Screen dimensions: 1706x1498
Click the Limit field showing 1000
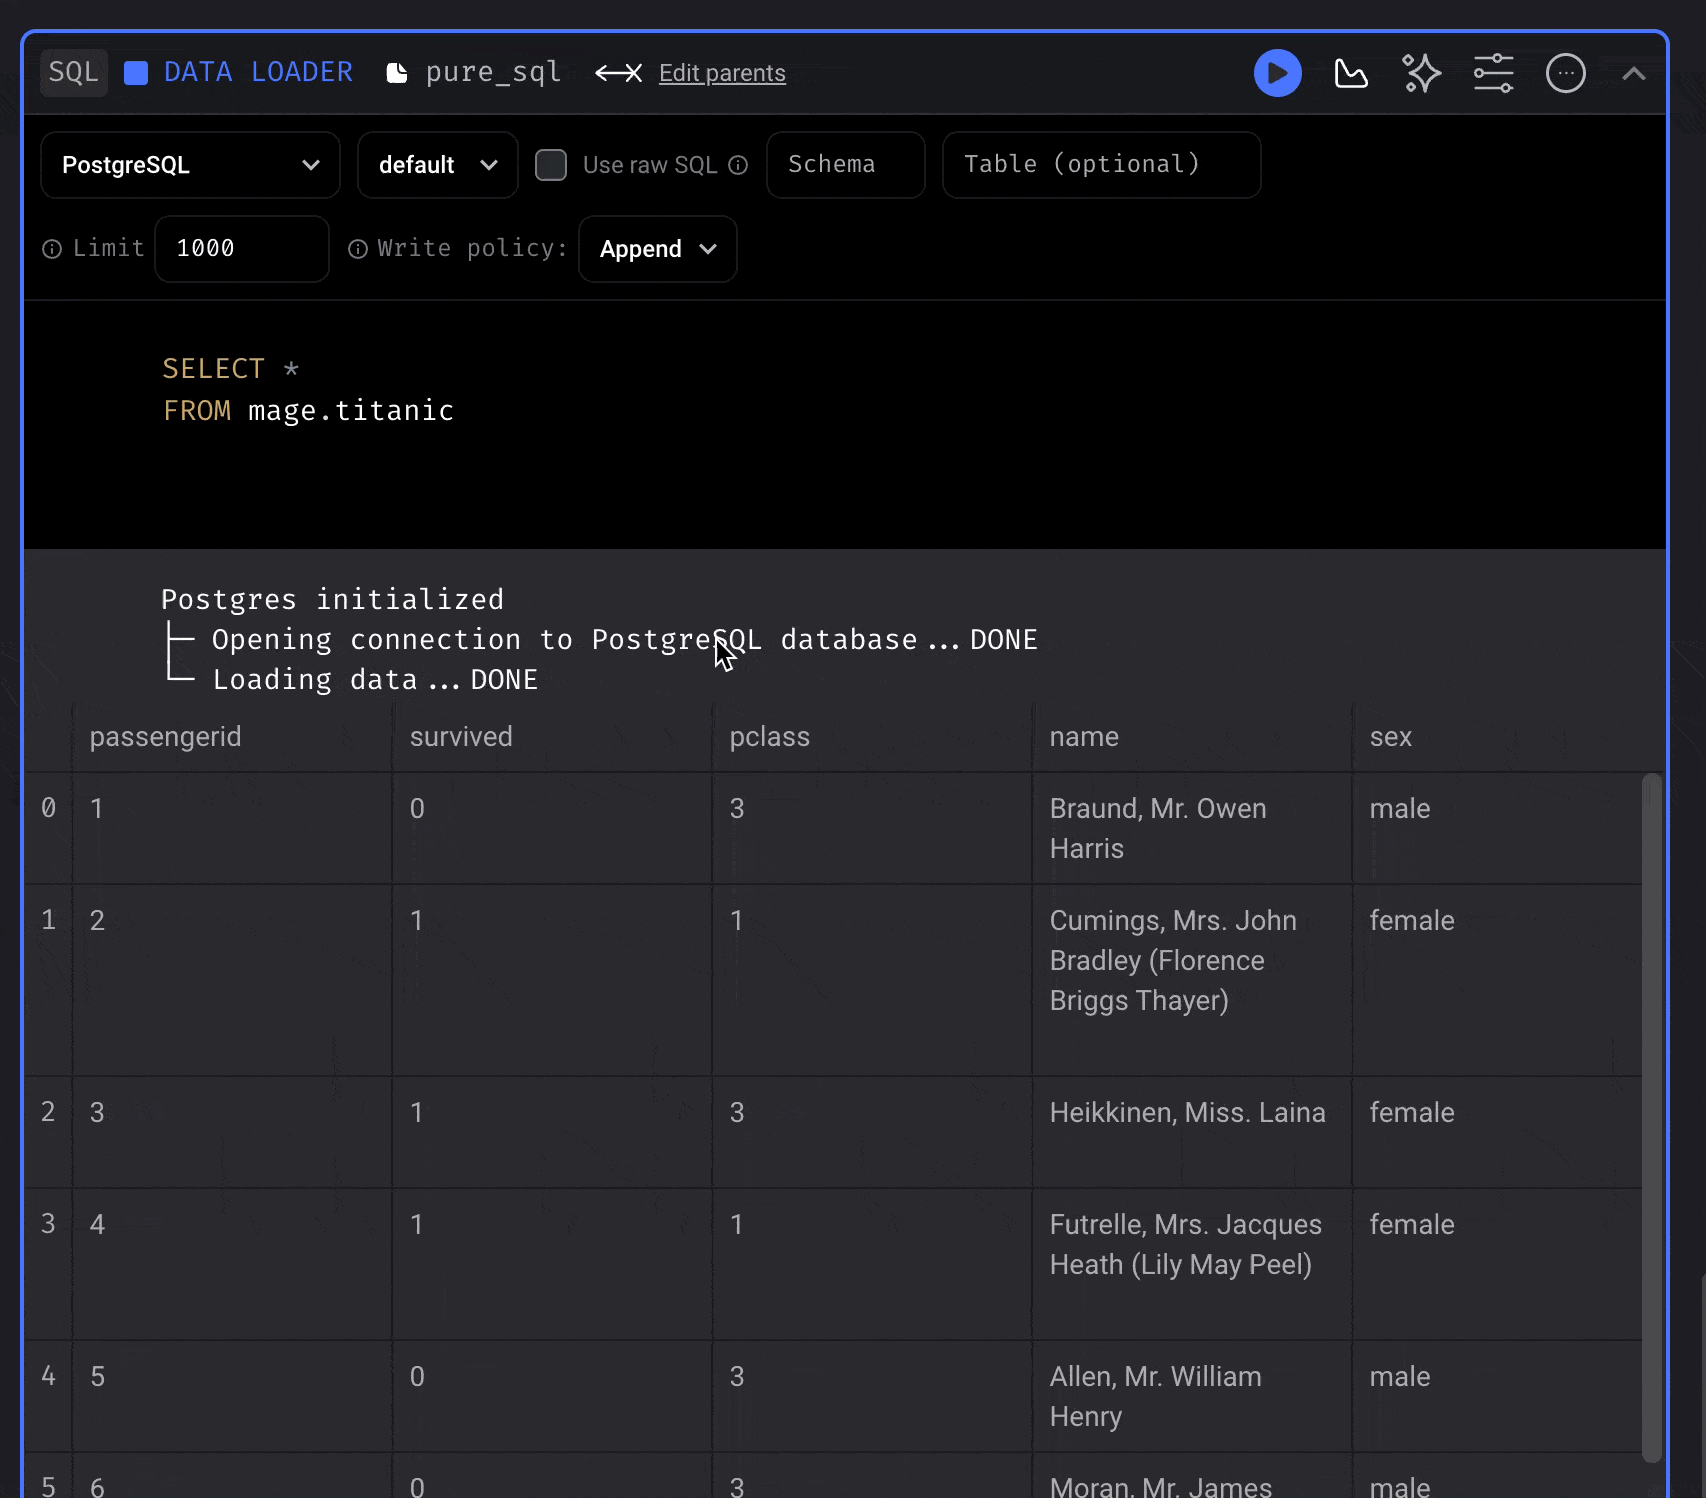coord(242,249)
